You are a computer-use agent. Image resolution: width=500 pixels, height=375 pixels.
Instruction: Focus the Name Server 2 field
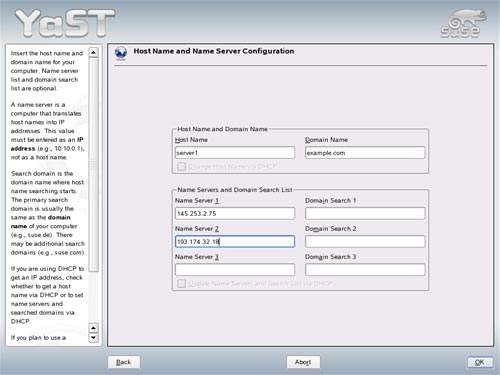click(235, 241)
